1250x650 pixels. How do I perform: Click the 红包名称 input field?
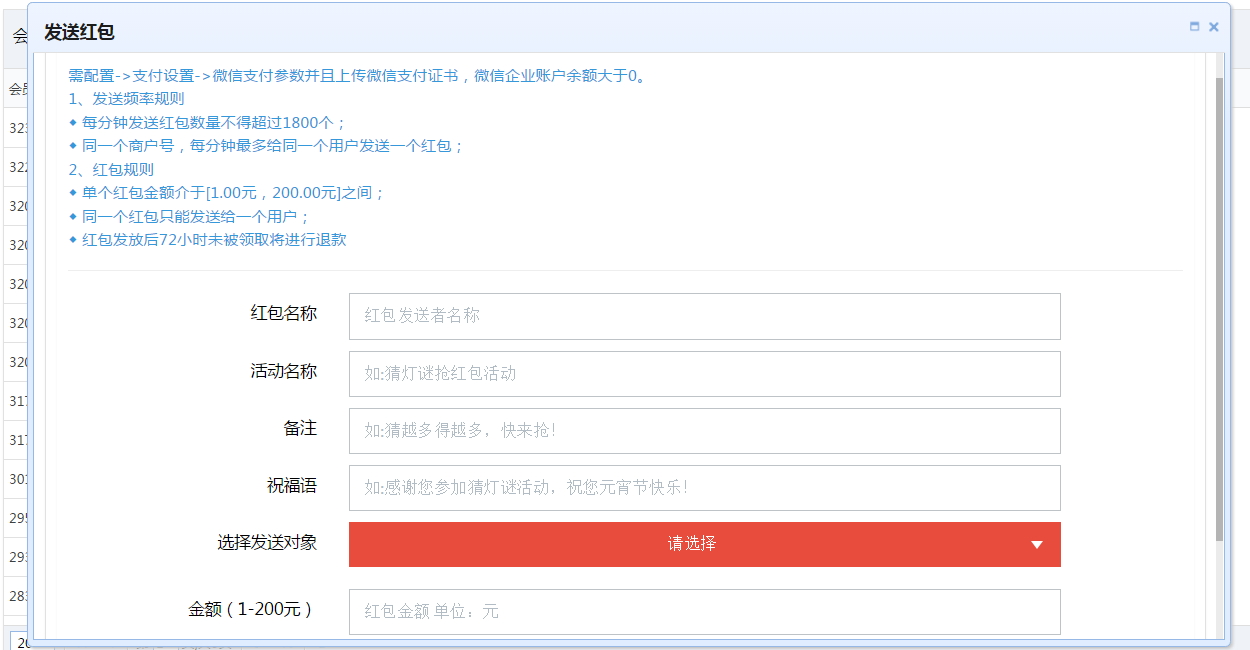click(x=704, y=316)
